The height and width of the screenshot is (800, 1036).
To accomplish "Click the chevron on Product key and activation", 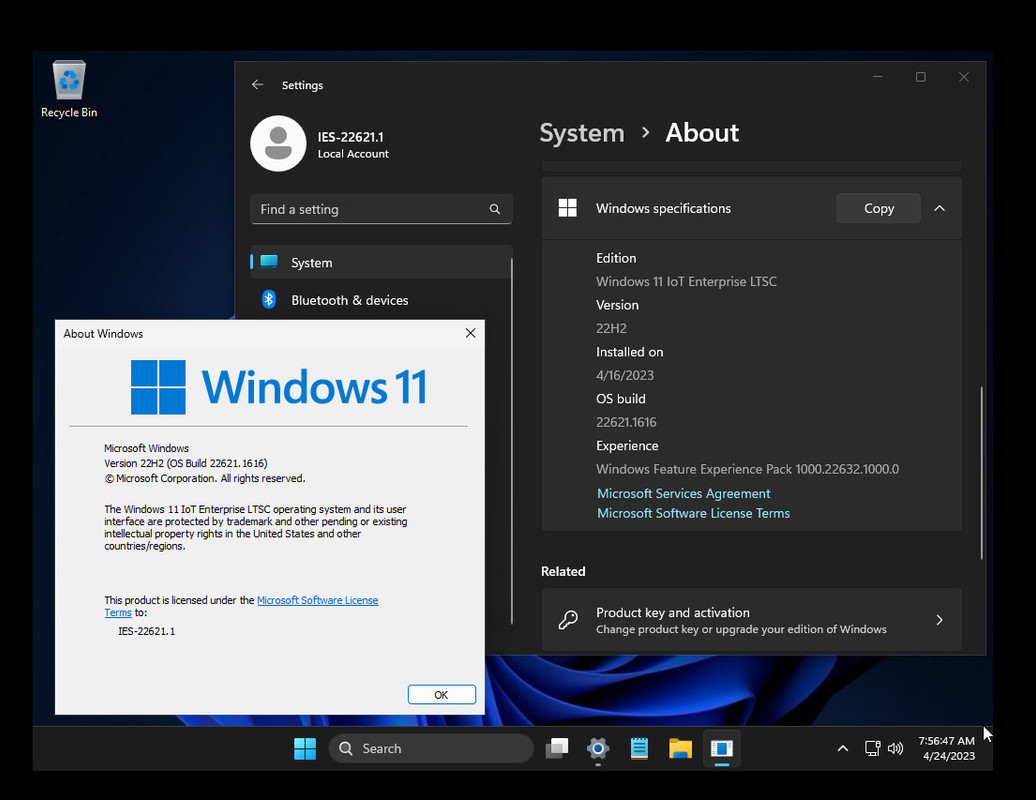I will (x=939, y=620).
